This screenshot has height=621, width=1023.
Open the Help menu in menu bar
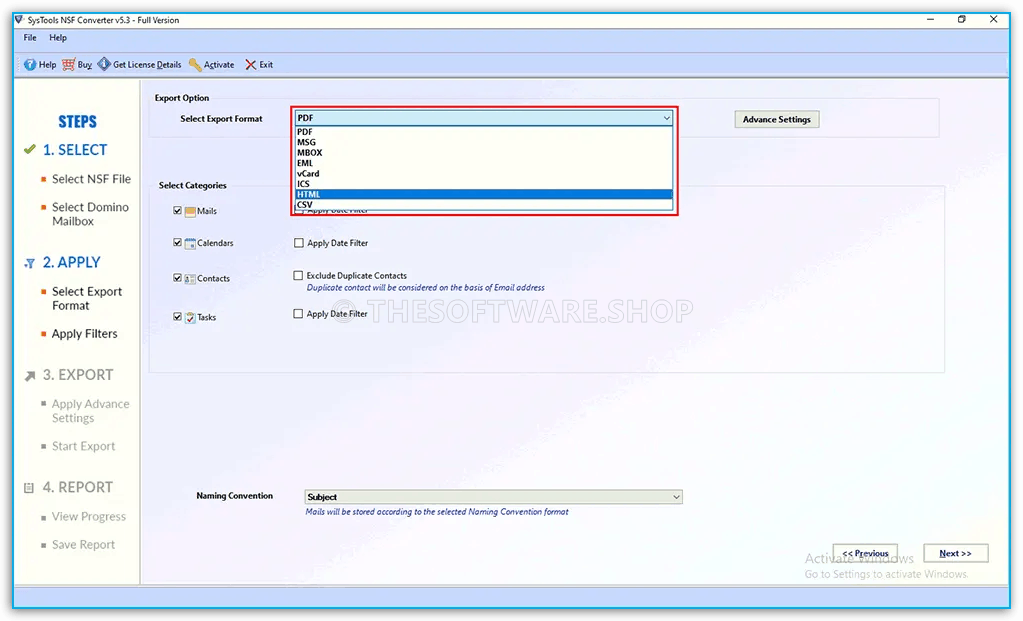point(58,38)
